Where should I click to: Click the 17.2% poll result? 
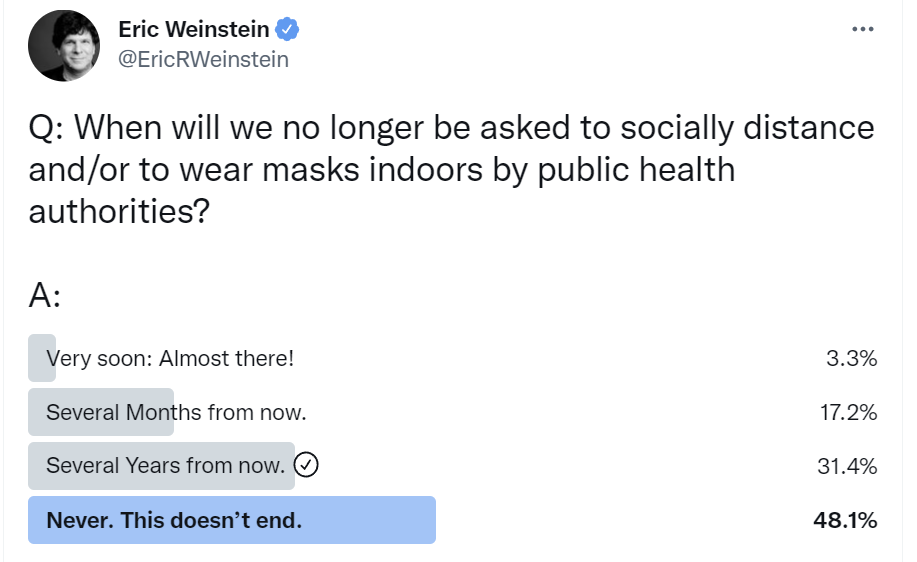click(847, 412)
